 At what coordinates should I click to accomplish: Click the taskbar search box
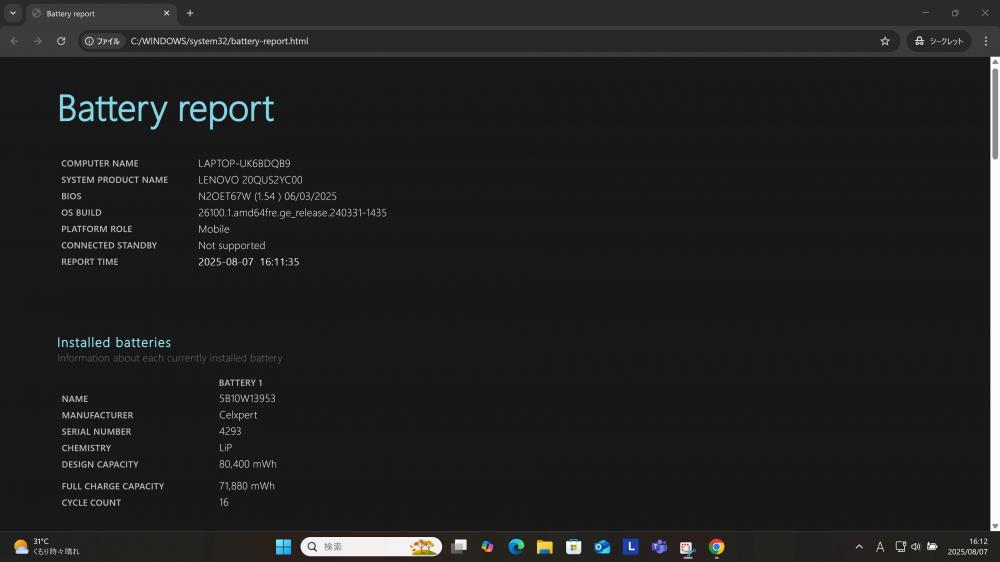pyautogui.click(x=371, y=547)
